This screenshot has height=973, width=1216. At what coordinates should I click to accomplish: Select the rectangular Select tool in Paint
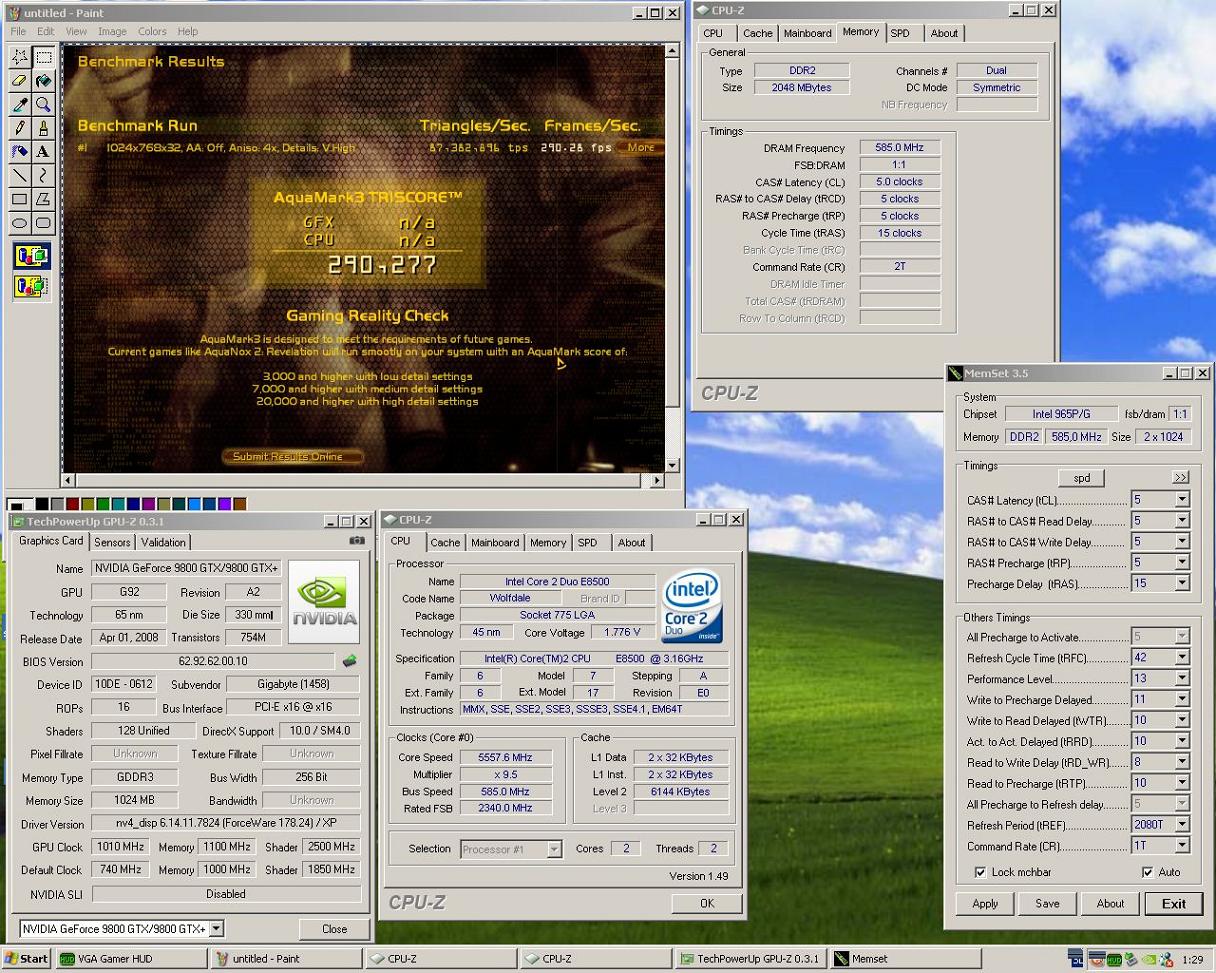click(x=44, y=57)
